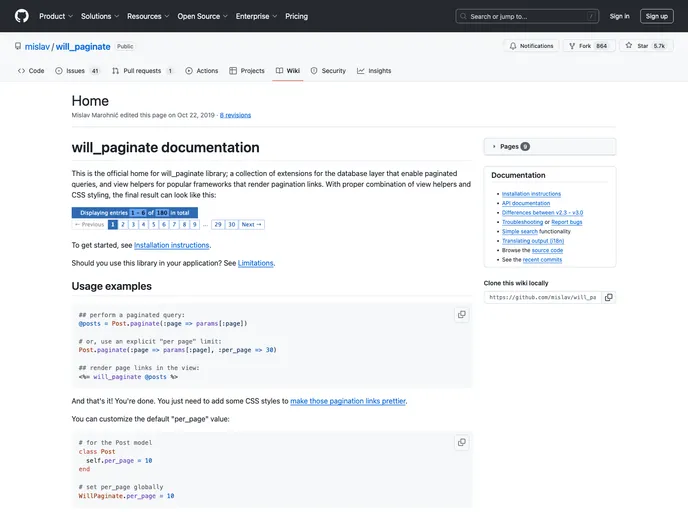See the recent commits link

coord(542,260)
